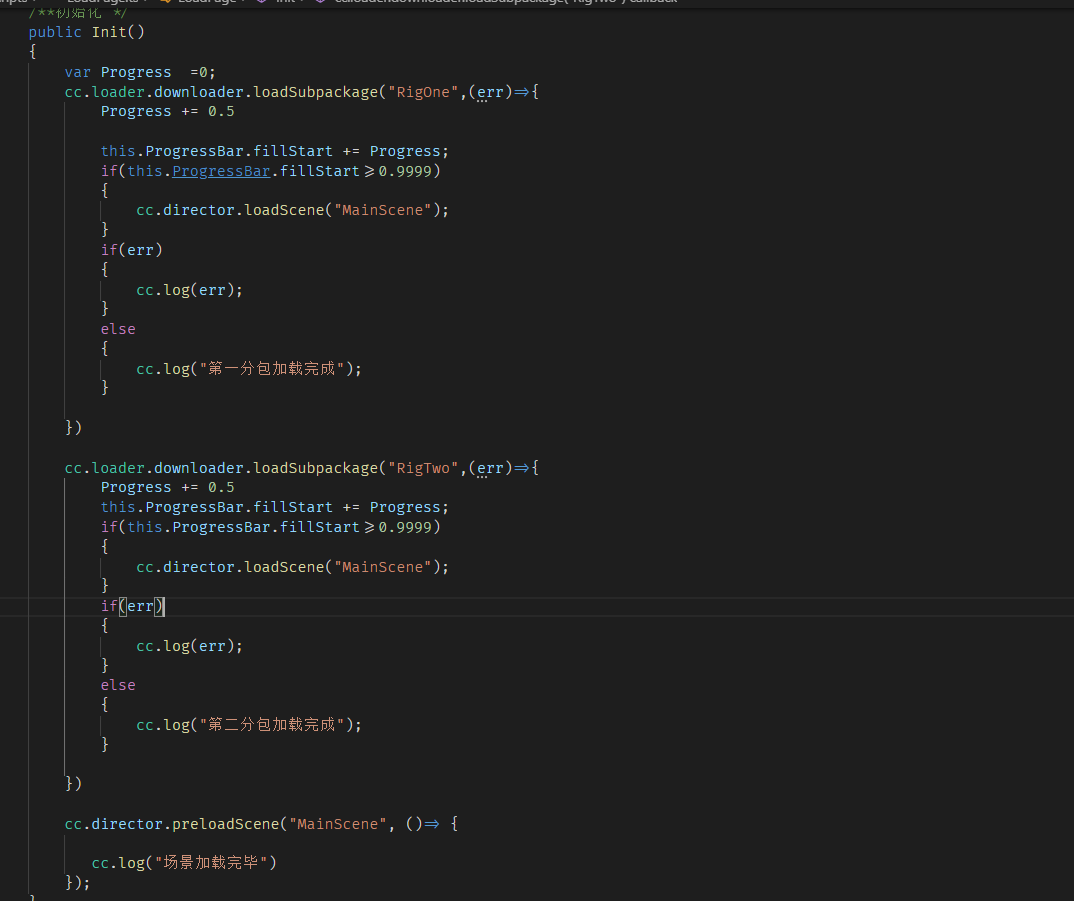
Task: Click the Init method name
Action: (x=109, y=32)
